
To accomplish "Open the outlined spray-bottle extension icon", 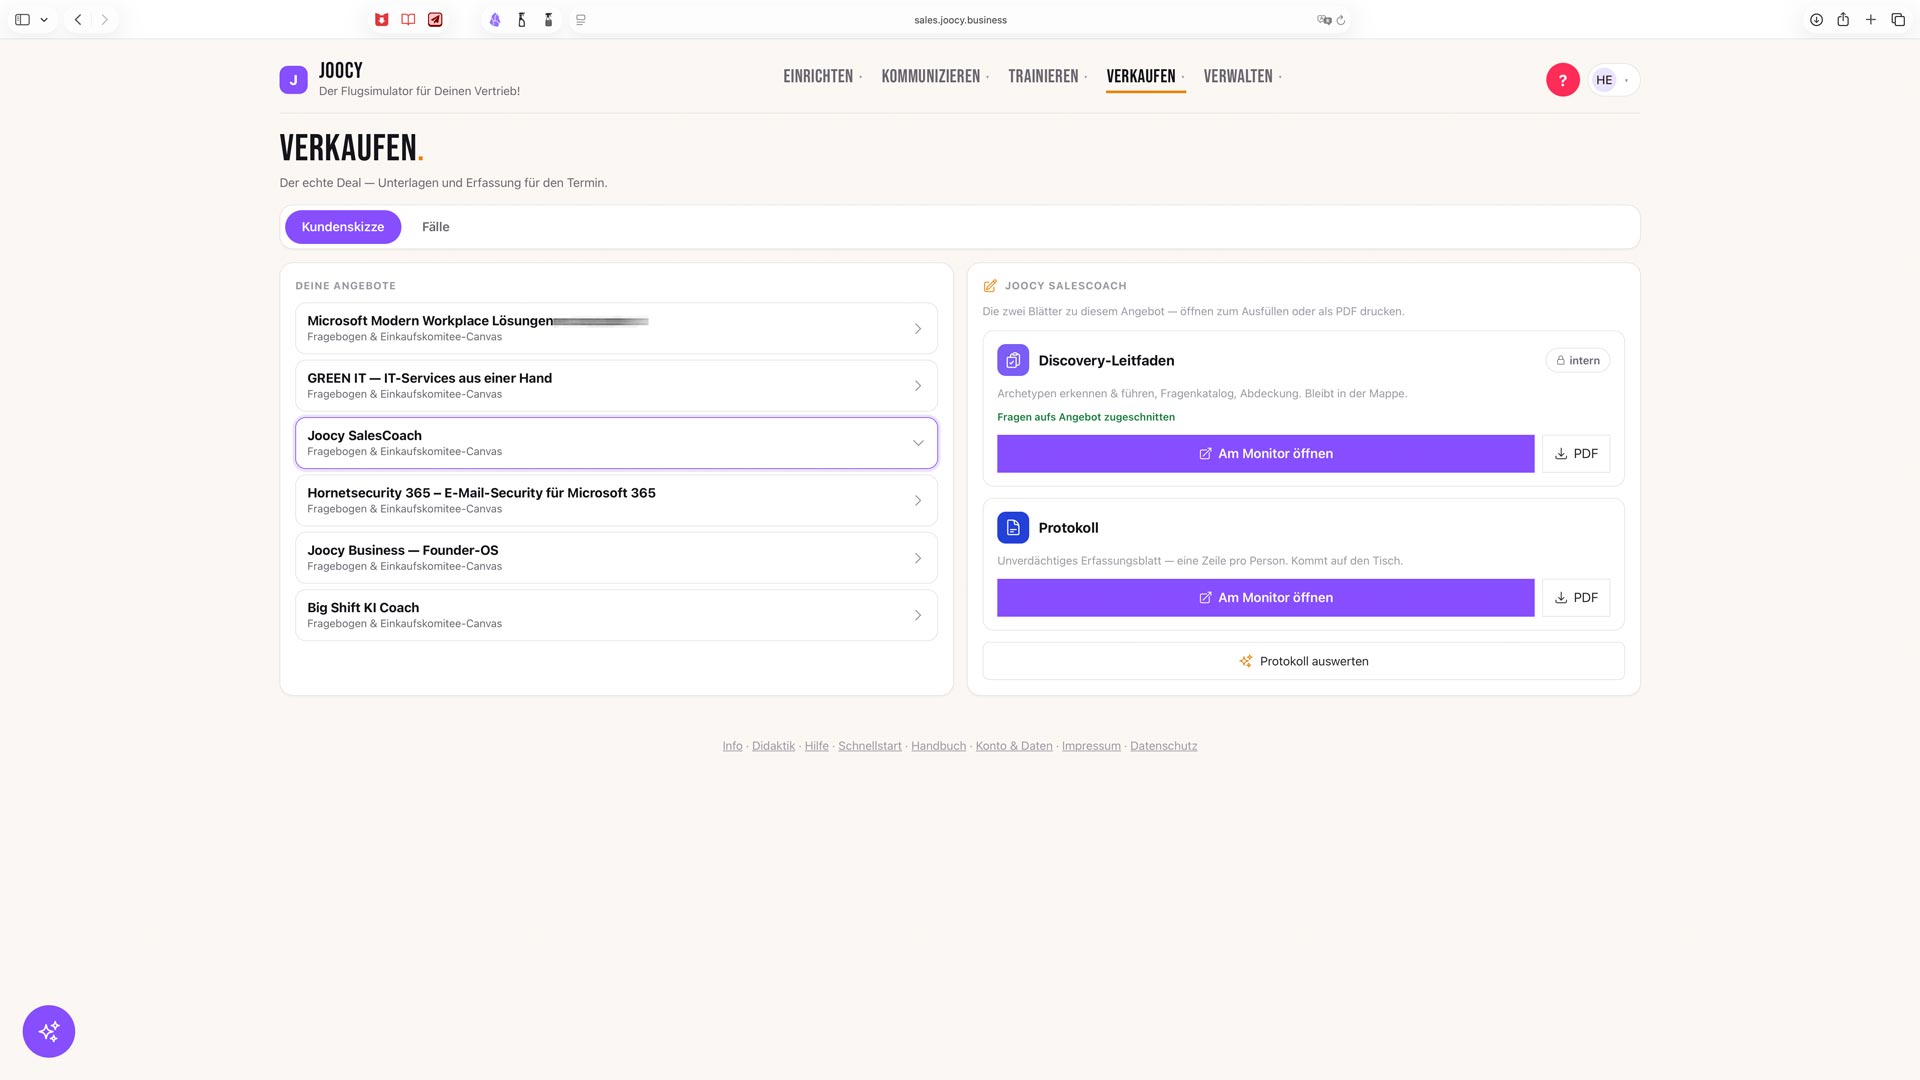I will pos(521,20).
